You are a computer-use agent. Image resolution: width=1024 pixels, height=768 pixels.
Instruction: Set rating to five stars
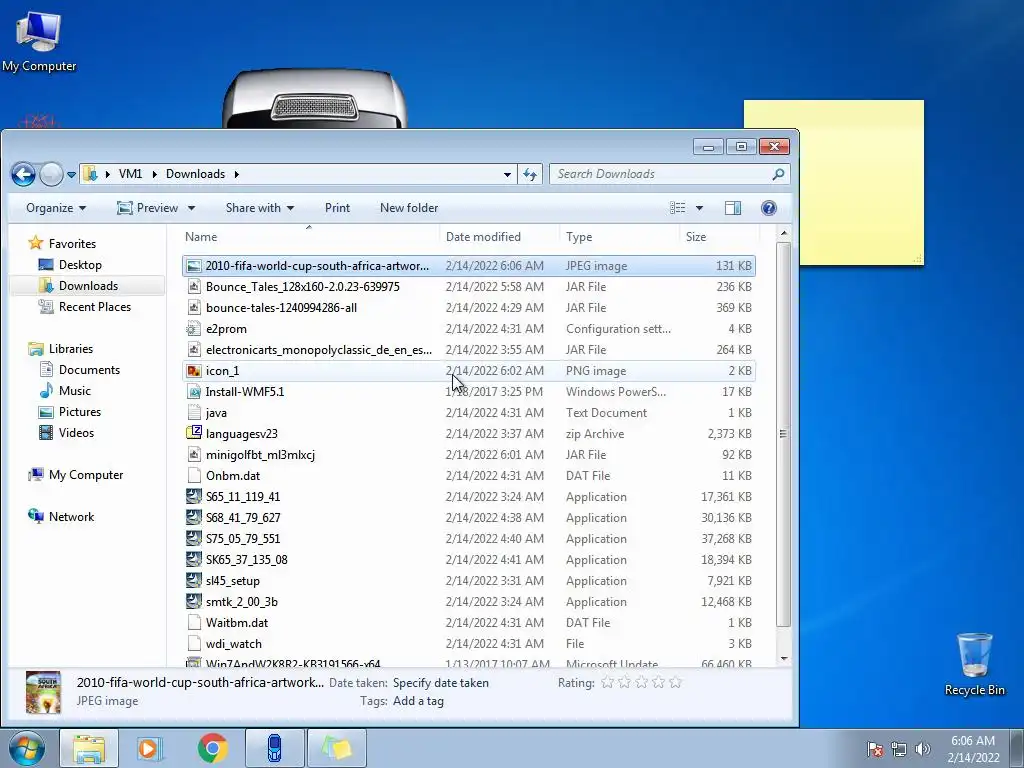676,682
